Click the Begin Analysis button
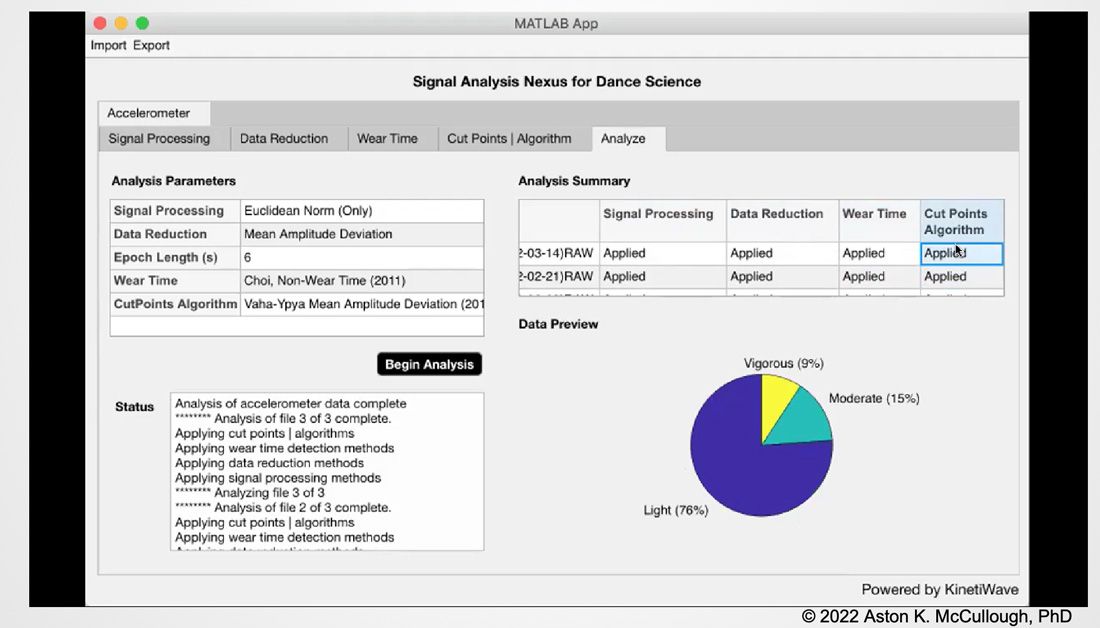This screenshot has height=628, width=1100. pos(429,364)
